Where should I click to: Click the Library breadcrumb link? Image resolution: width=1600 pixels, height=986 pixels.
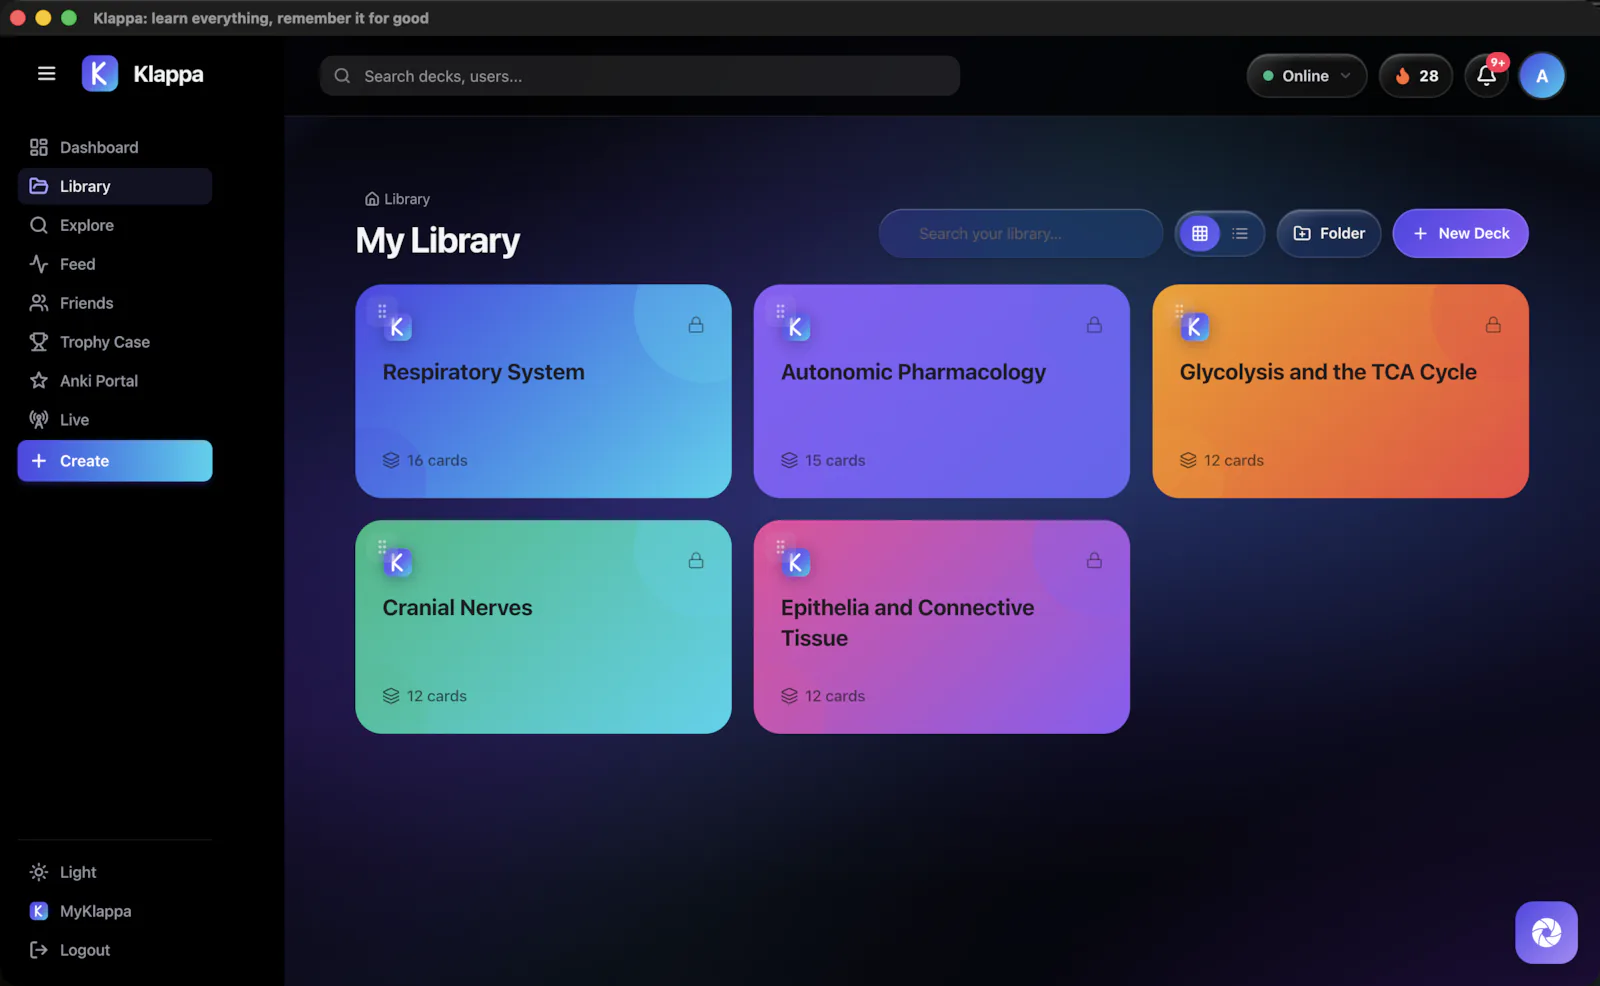(397, 199)
